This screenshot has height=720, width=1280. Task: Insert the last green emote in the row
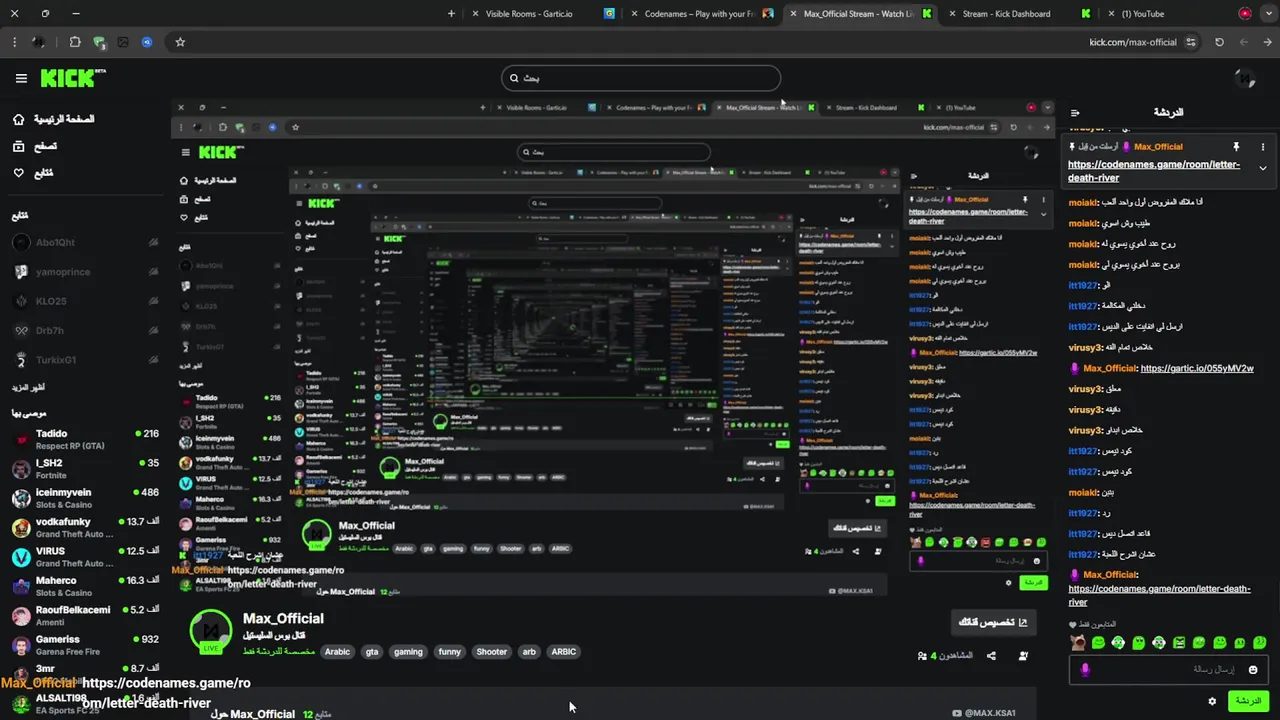click(1260, 642)
